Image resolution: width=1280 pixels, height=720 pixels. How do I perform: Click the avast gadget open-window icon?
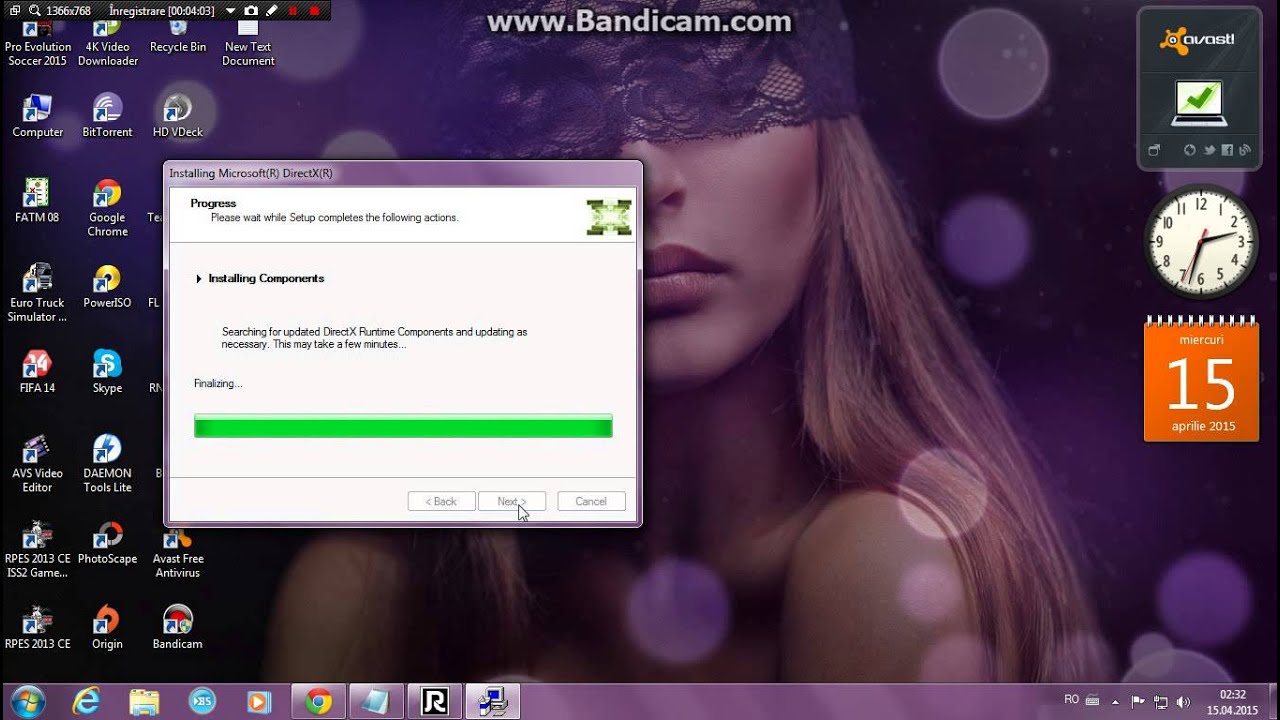click(x=1153, y=150)
